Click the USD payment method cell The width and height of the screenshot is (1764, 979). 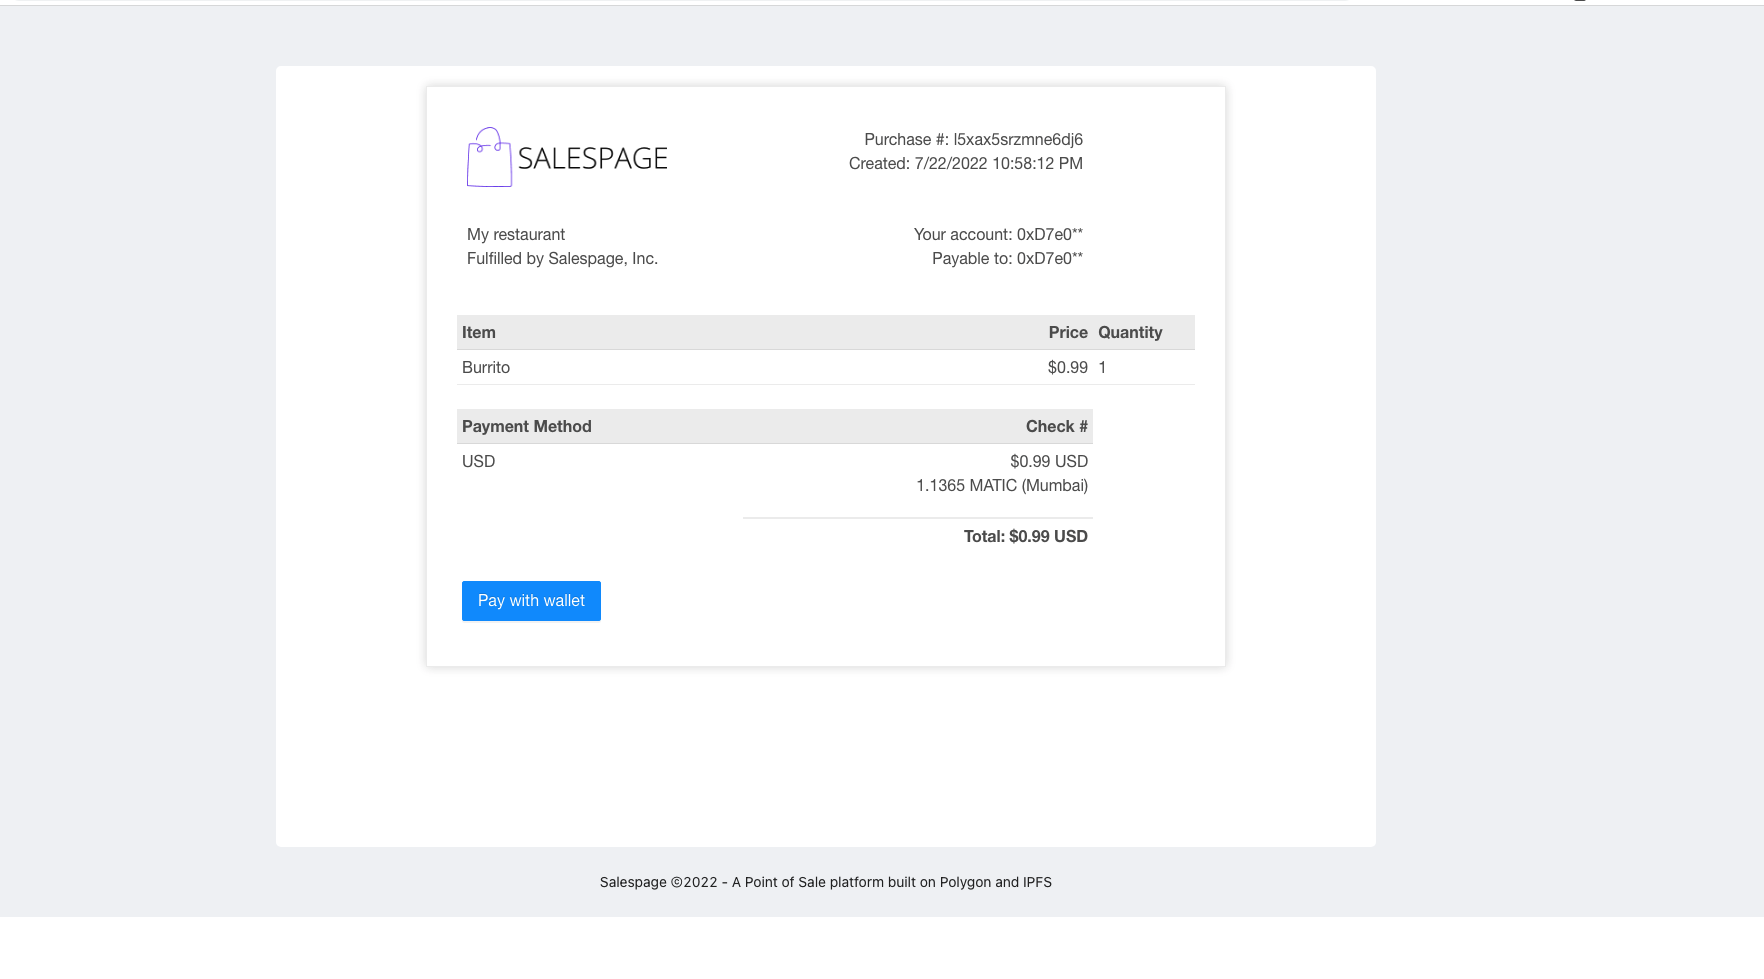click(479, 461)
